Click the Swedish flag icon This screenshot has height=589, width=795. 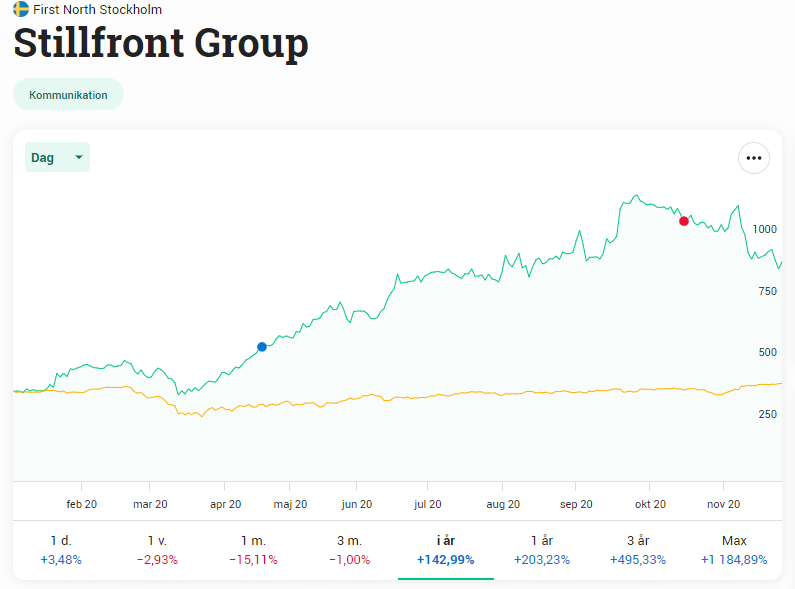21,9
